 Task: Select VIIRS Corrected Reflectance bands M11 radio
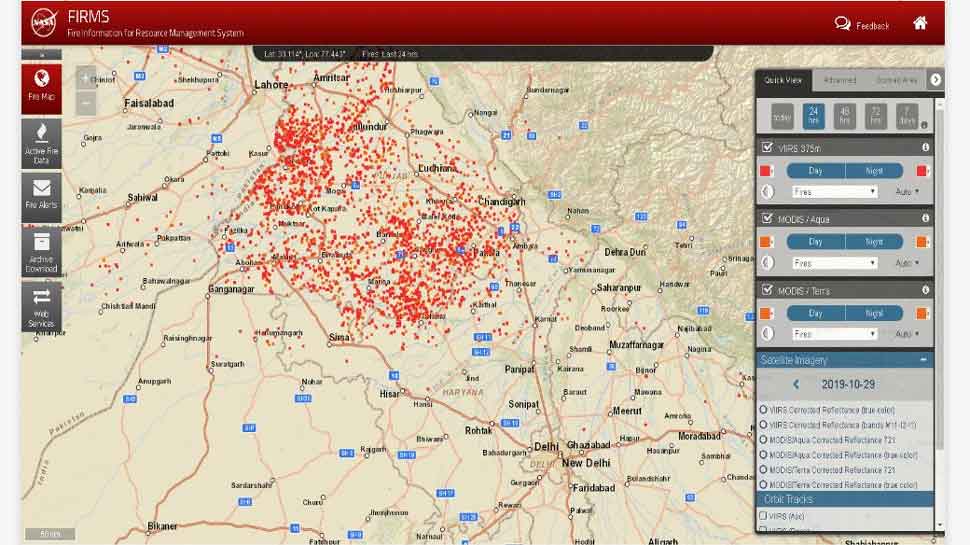click(x=763, y=425)
